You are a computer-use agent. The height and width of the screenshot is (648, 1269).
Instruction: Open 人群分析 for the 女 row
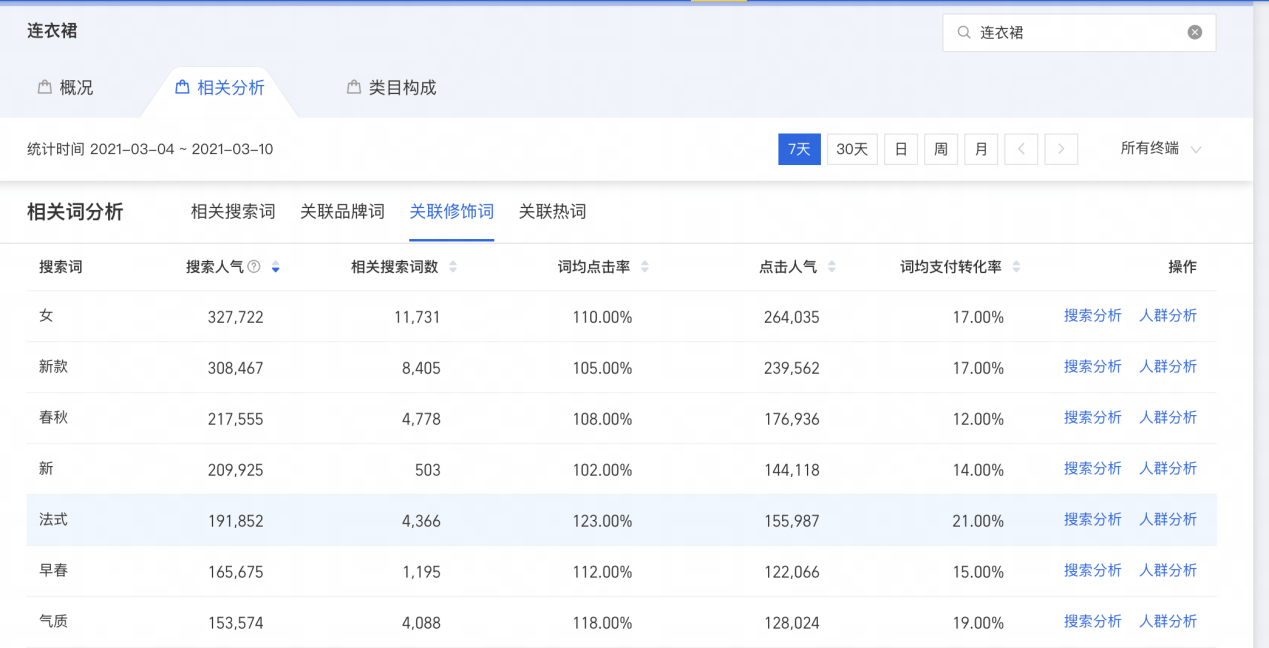1168,315
